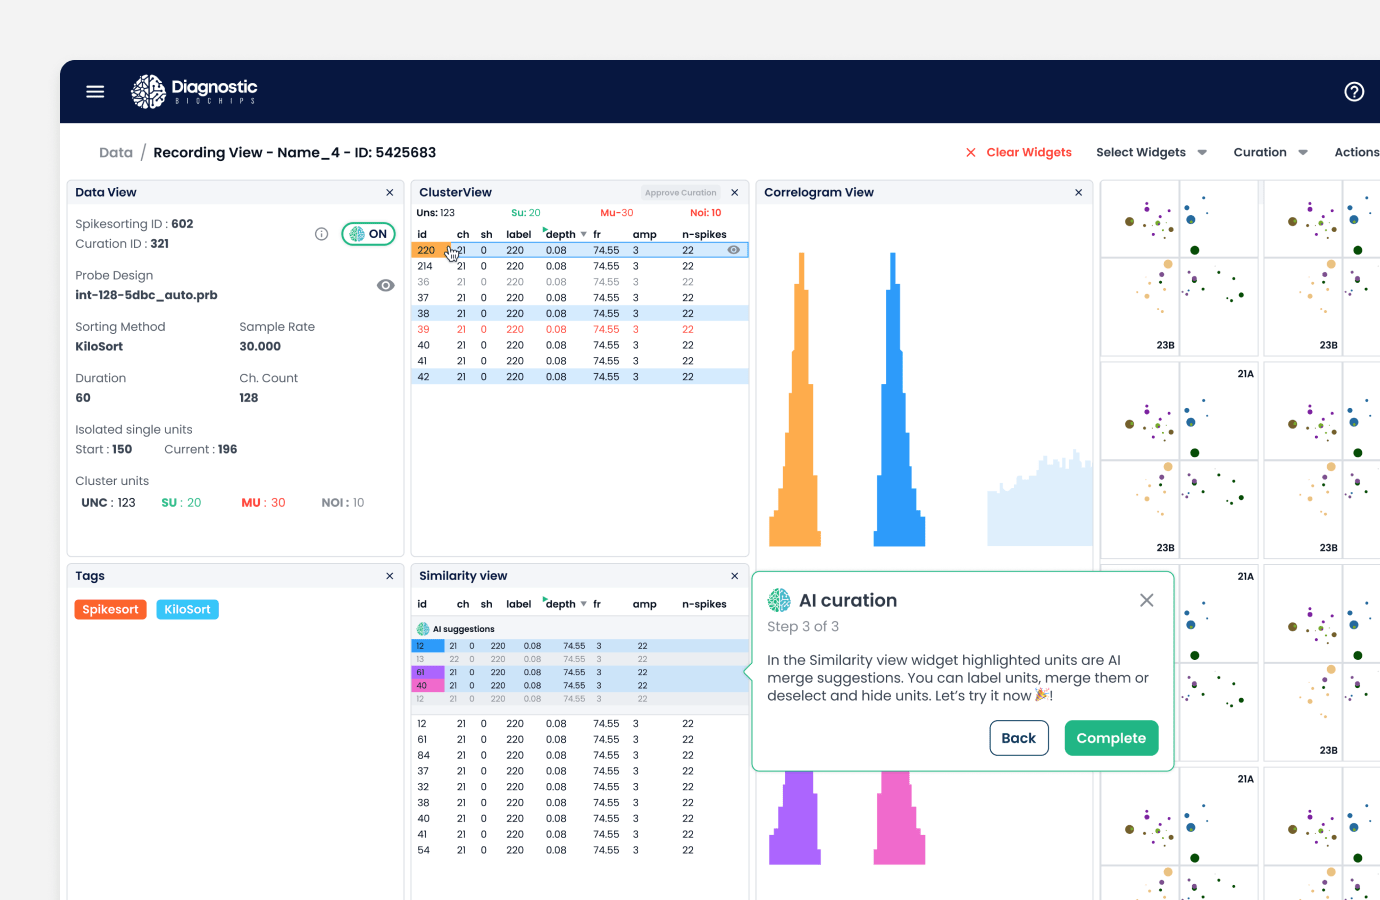Screen dimensions: 1380x900
Task: Click the Similarity view ch column header
Action: pyautogui.click(x=463, y=604)
